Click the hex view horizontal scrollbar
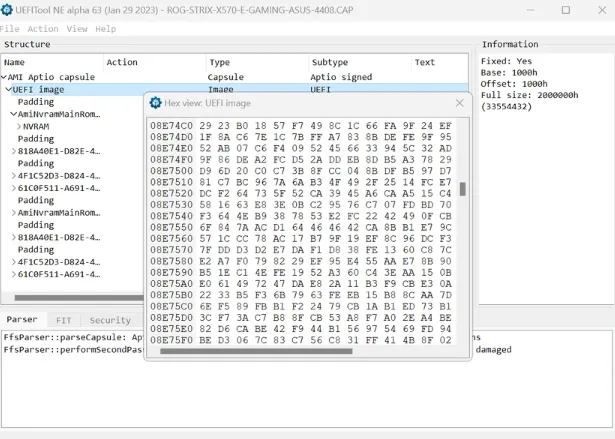Viewport: 615px width, 439px height. tap(256, 351)
